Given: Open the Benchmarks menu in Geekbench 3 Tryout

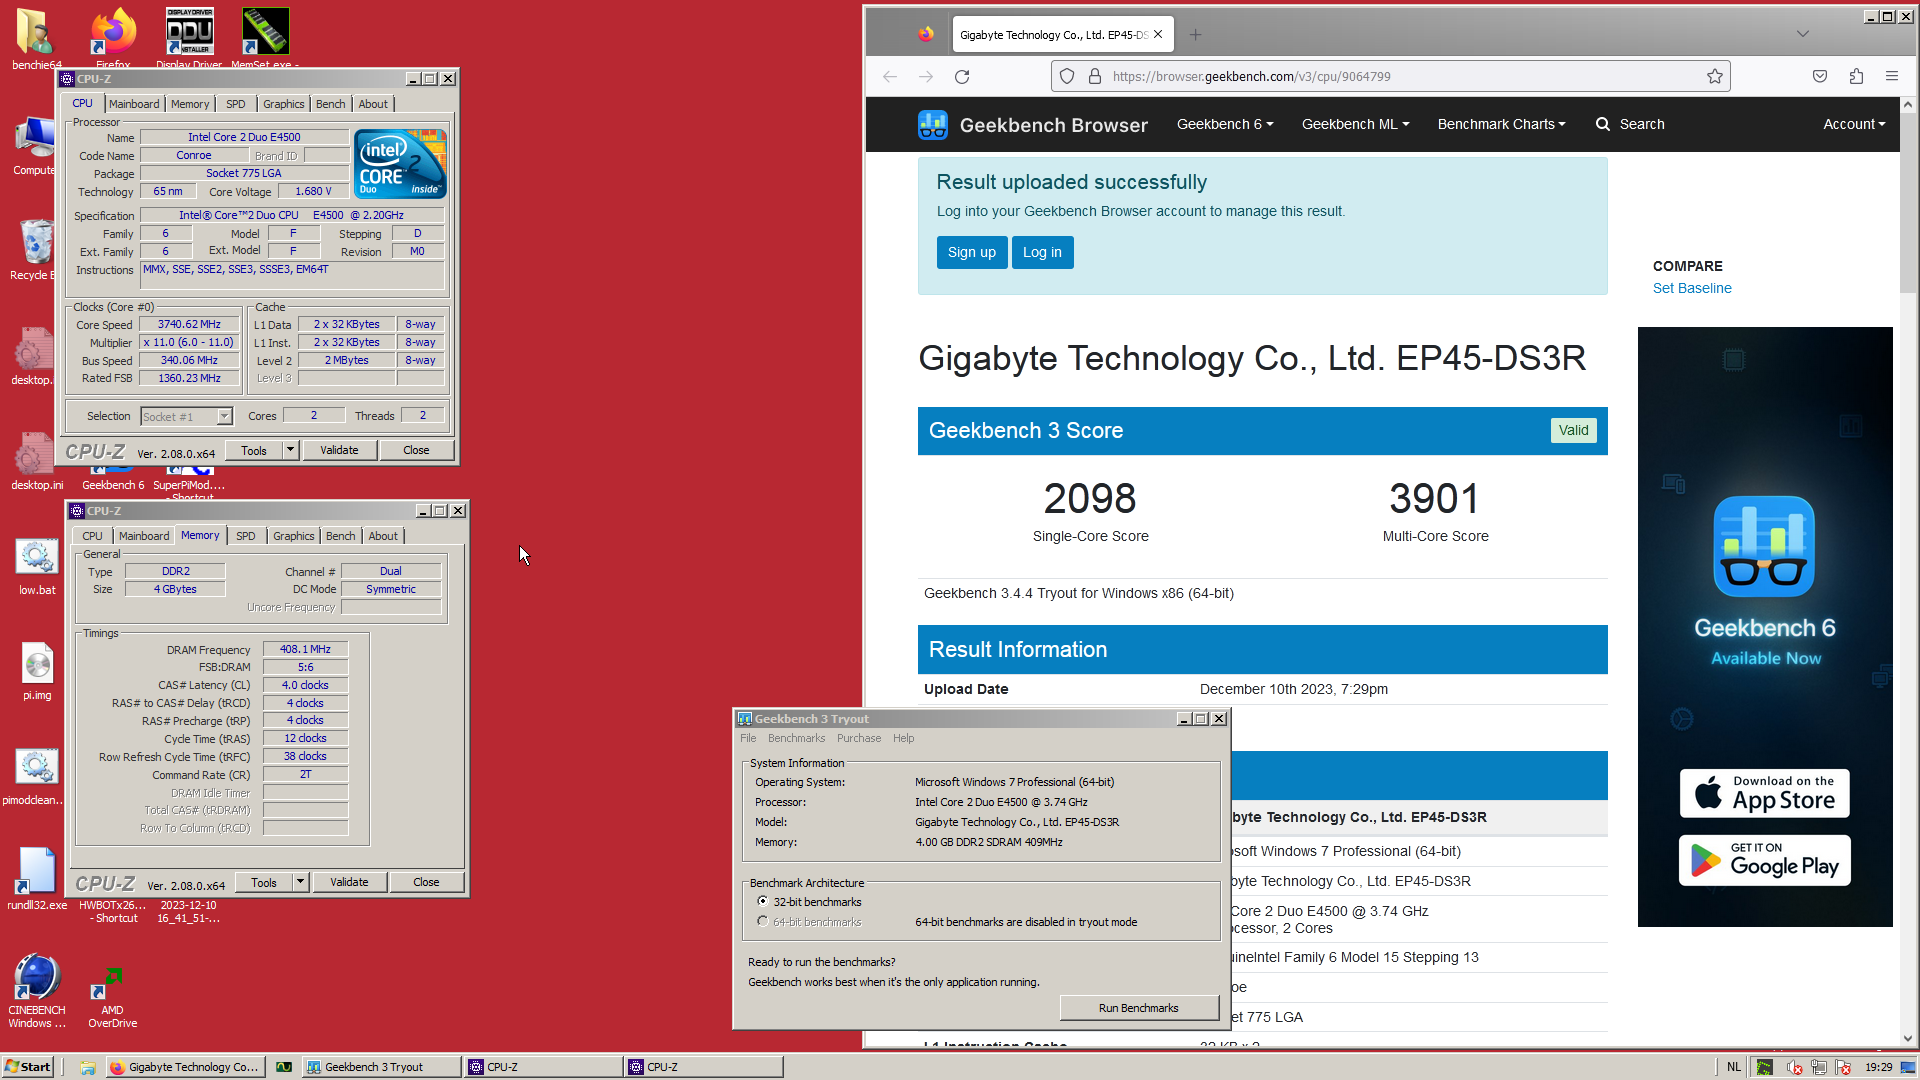Looking at the screenshot, I should (796, 738).
